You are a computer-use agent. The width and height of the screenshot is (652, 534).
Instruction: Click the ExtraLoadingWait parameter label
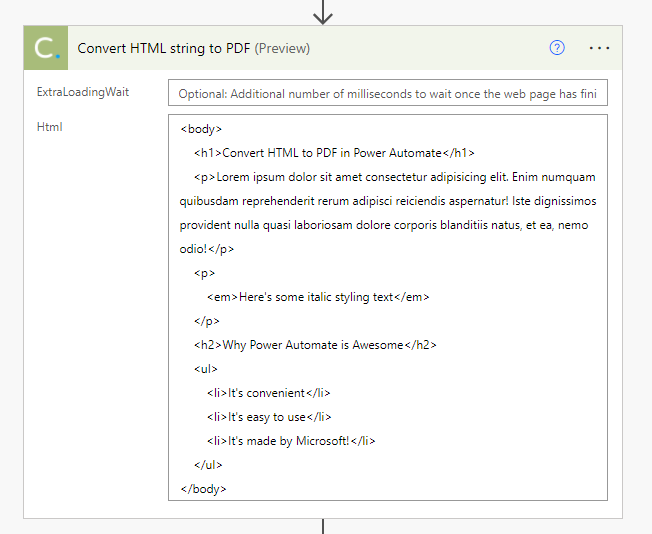pos(83,93)
